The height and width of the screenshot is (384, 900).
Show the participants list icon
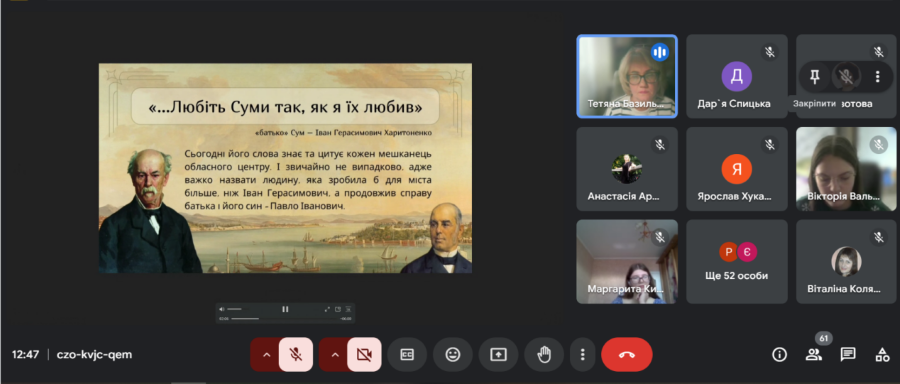point(813,355)
